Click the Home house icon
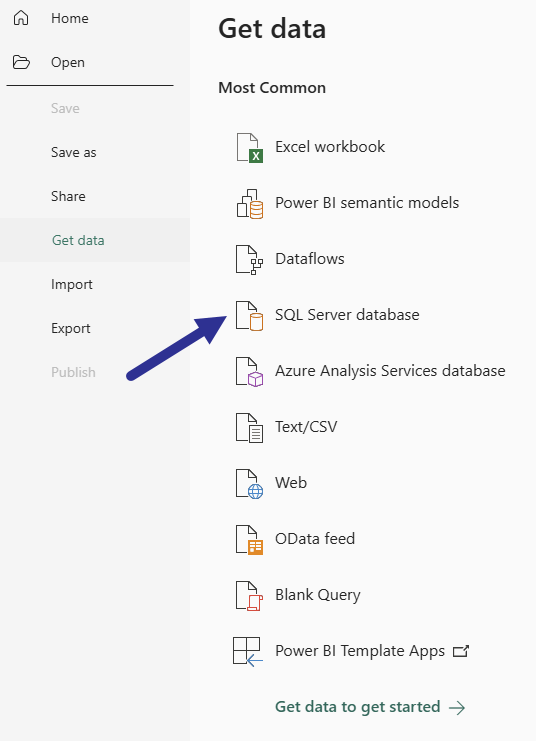This screenshot has height=741, width=536. click(x=21, y=18)
